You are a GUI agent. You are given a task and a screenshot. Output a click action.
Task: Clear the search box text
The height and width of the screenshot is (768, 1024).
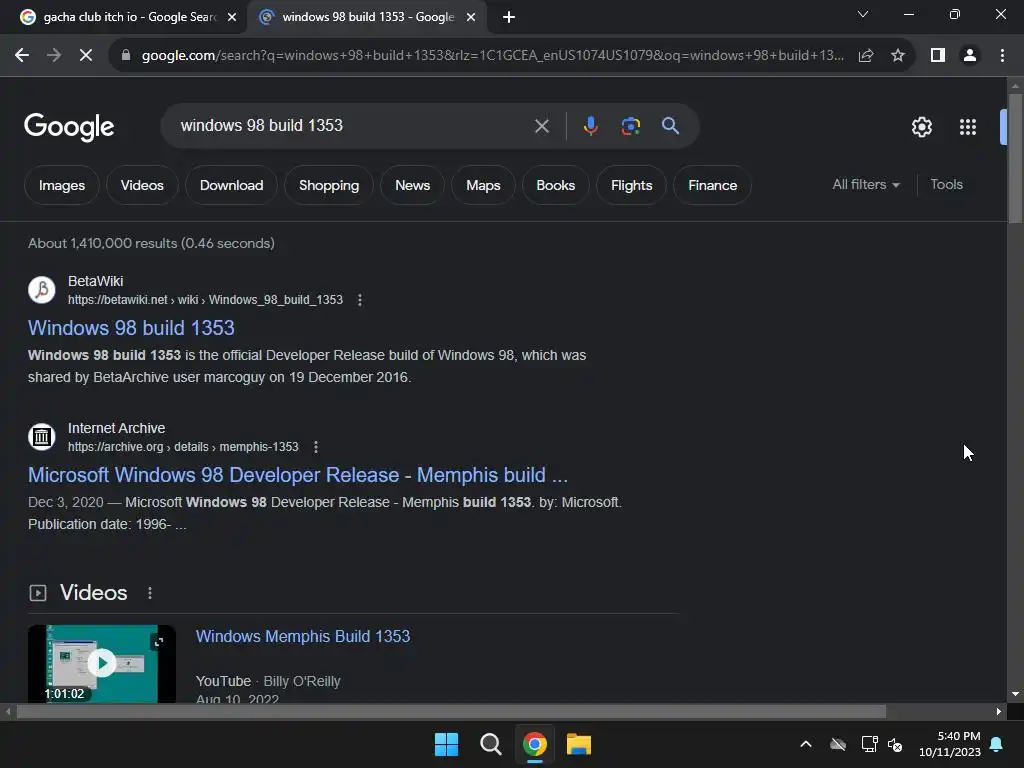(541, 126)
